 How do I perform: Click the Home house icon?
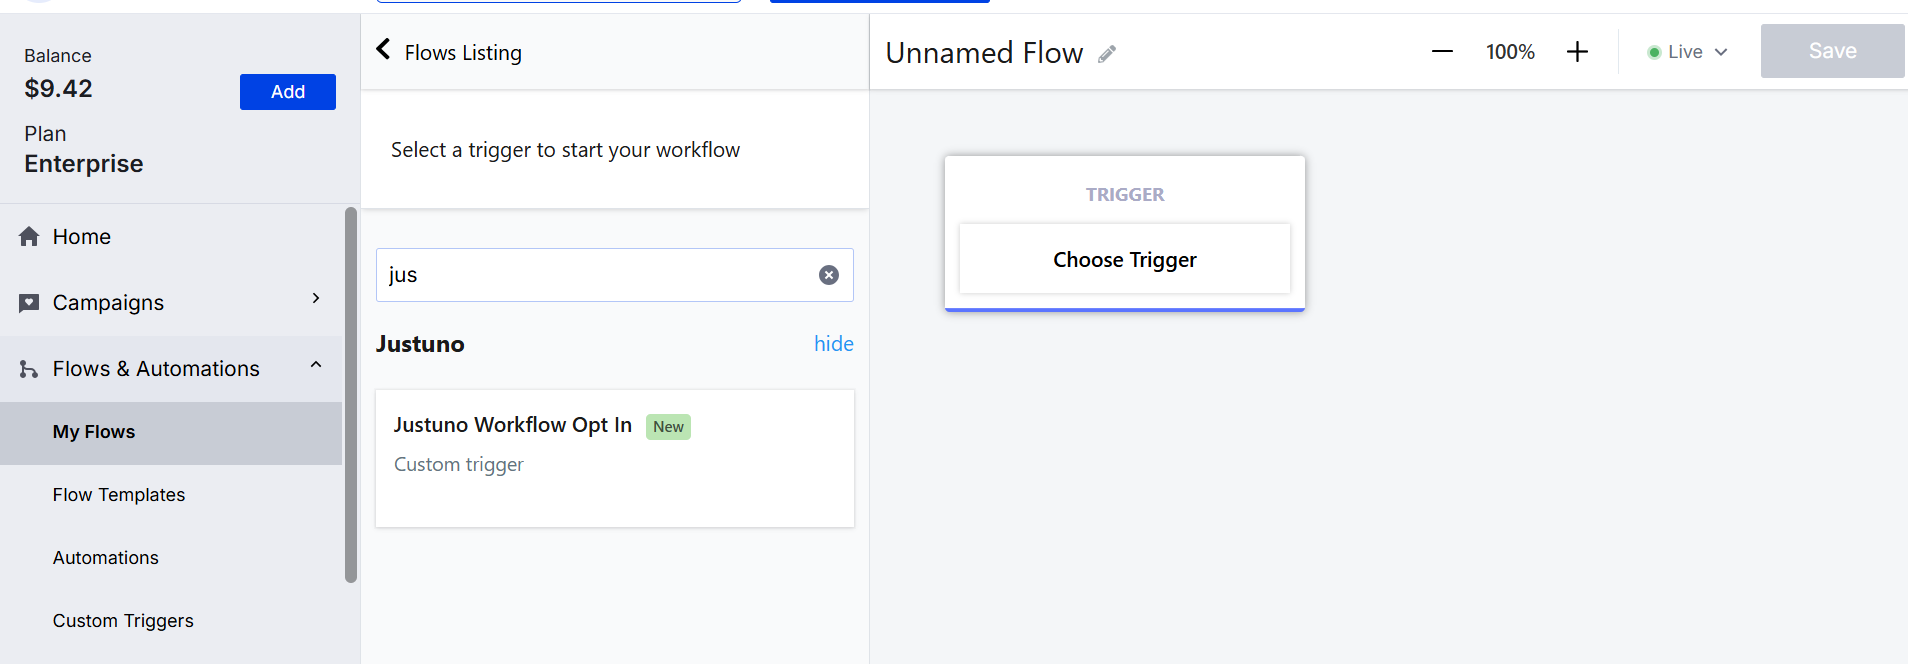click(29, 237)
